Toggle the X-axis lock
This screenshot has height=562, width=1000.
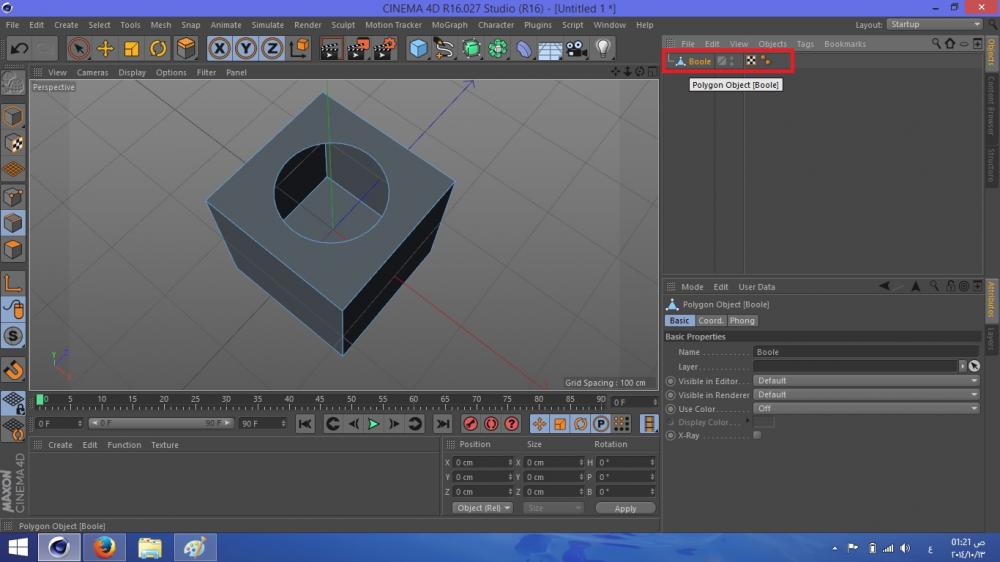(x=219, y=48)
